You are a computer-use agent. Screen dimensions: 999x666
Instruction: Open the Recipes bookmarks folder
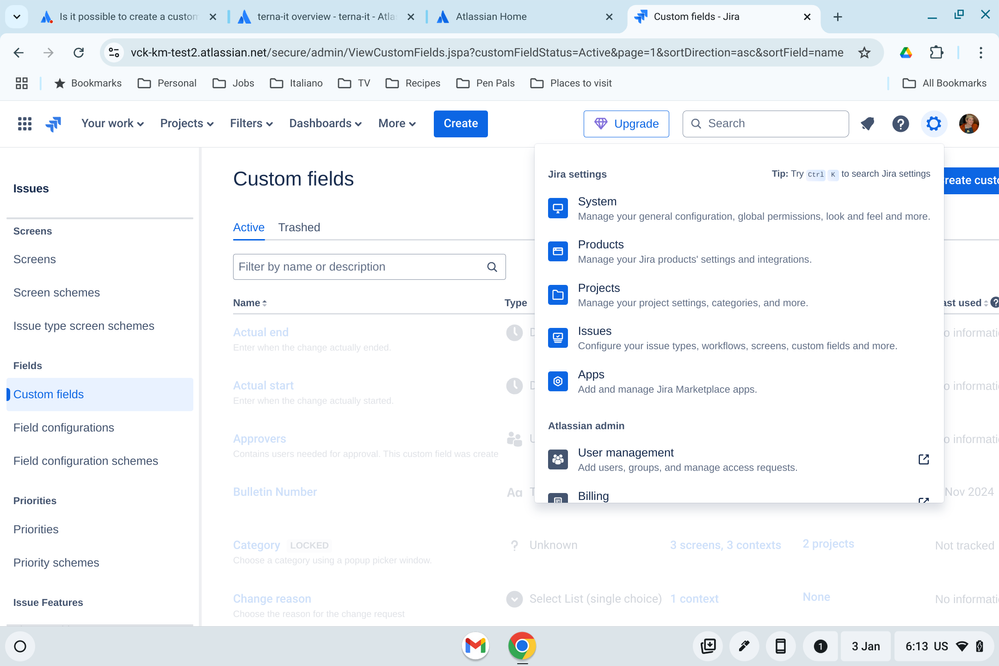click(413, 83)
